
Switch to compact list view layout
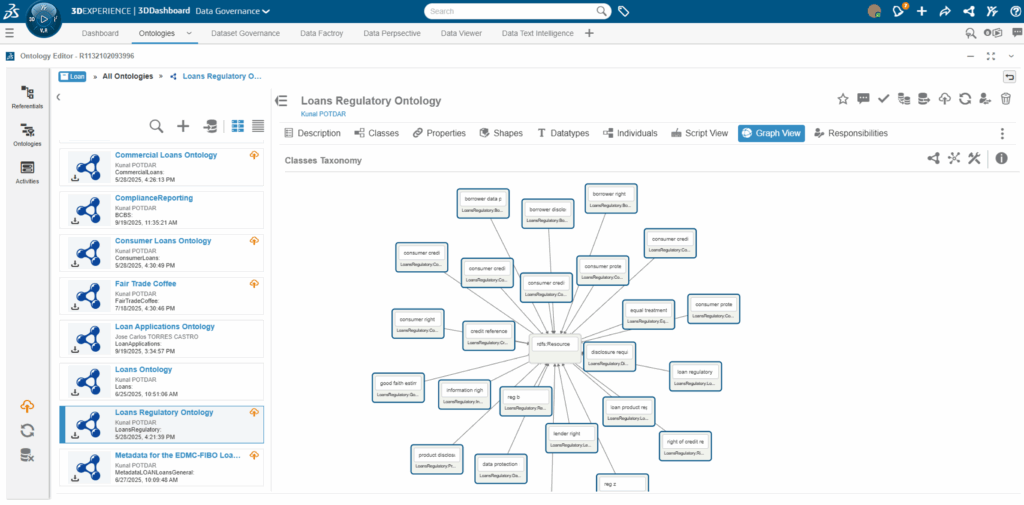(x=258, y=126)
